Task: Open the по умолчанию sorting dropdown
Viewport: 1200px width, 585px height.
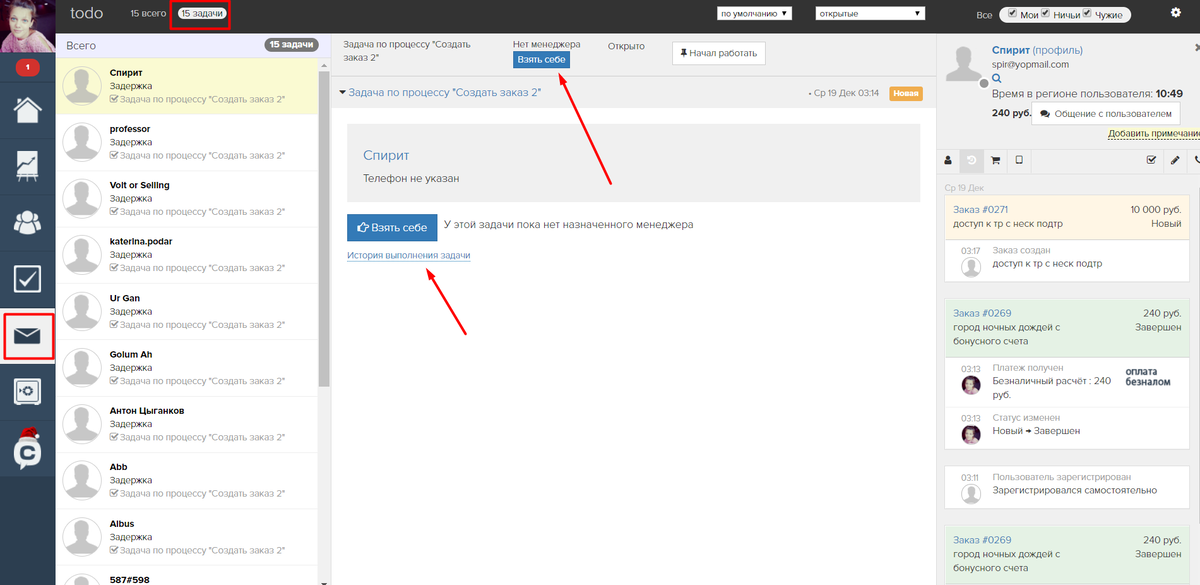Action: (x=755, y=14)
